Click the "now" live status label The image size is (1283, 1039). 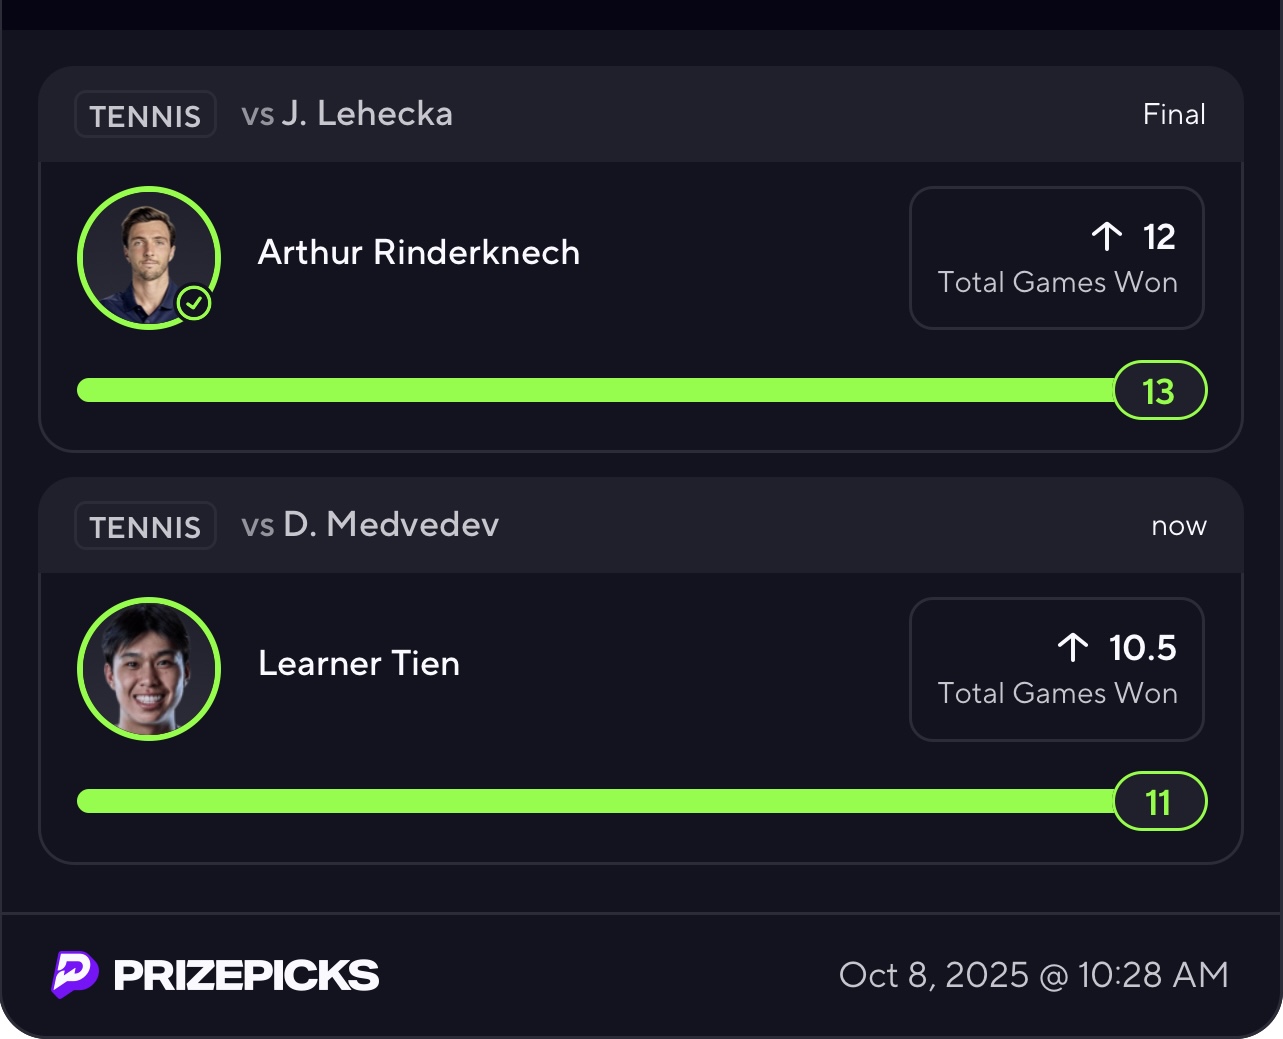[x=1178, y=526]
